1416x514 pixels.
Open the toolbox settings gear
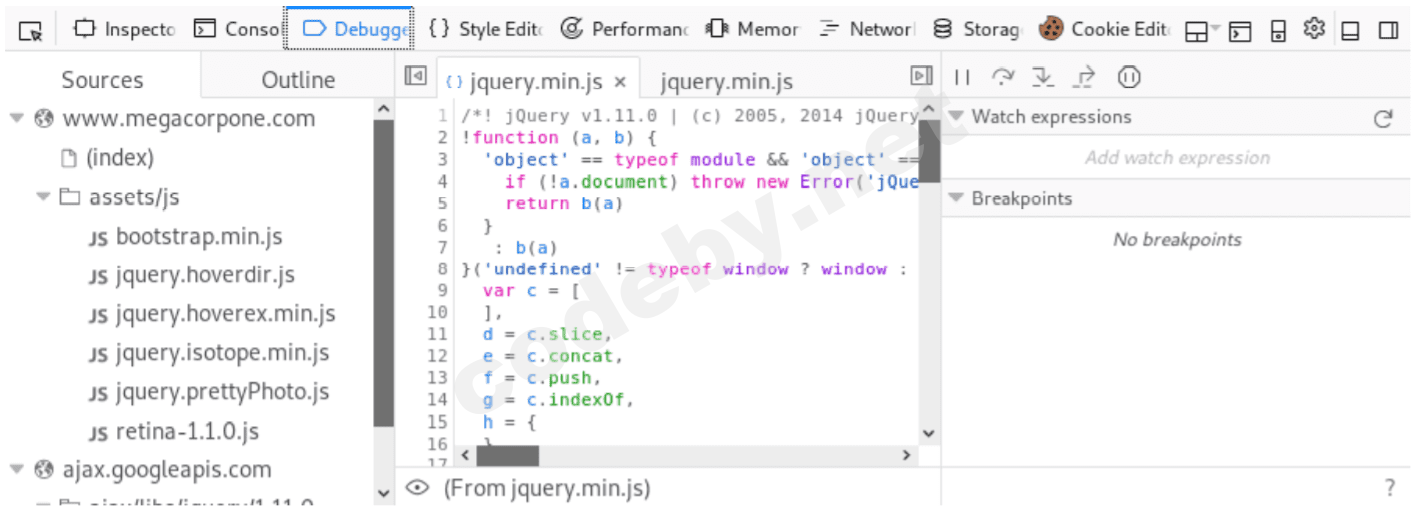tap(1314, 30)
